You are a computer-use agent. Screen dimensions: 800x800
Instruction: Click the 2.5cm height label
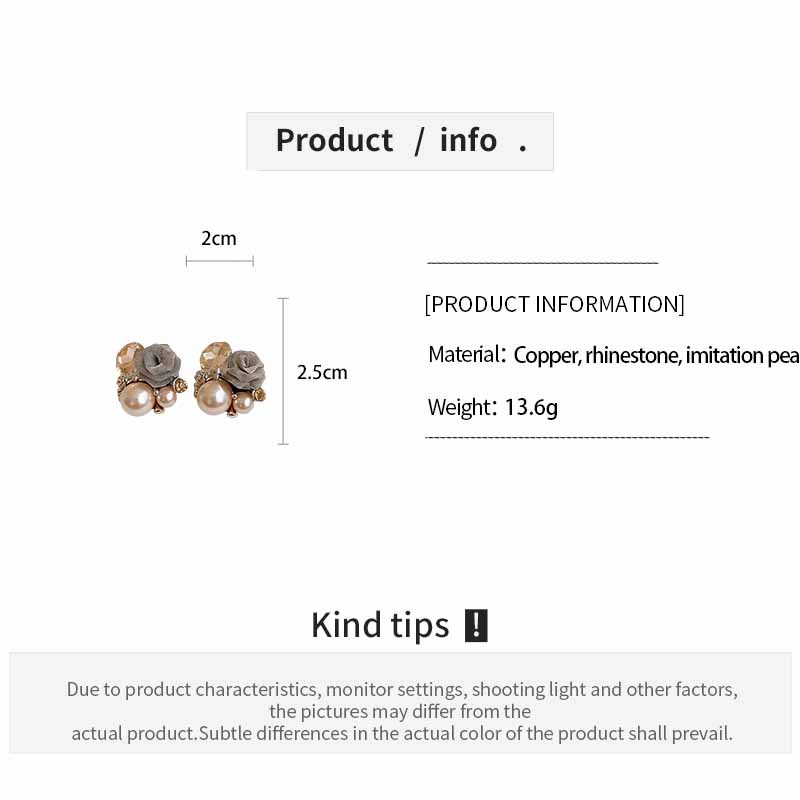pos(322,372)
